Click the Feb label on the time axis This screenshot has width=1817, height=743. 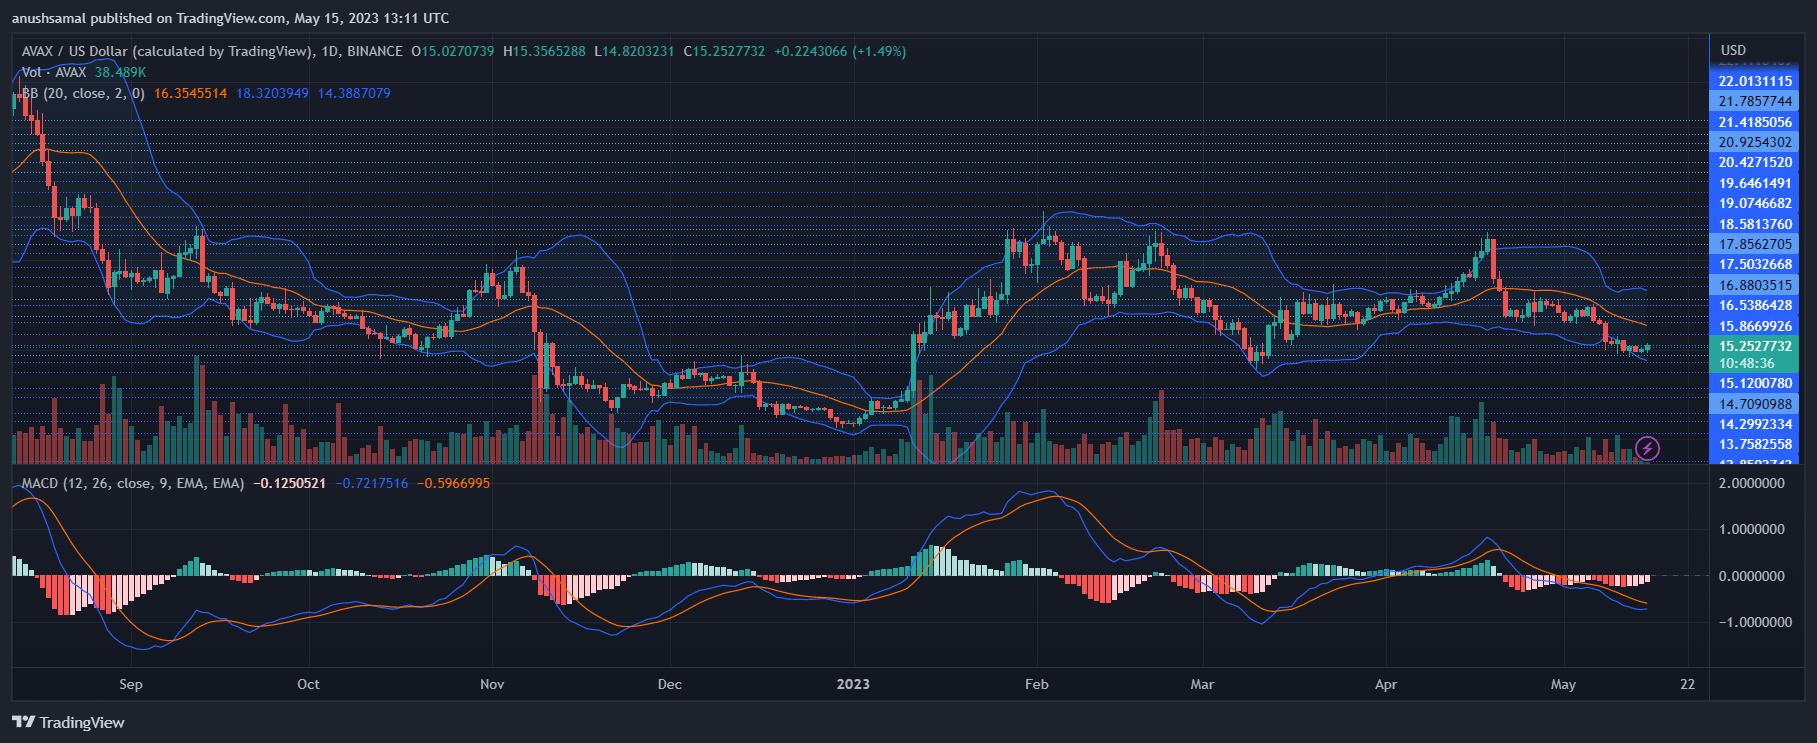(x=1037, y=684)
